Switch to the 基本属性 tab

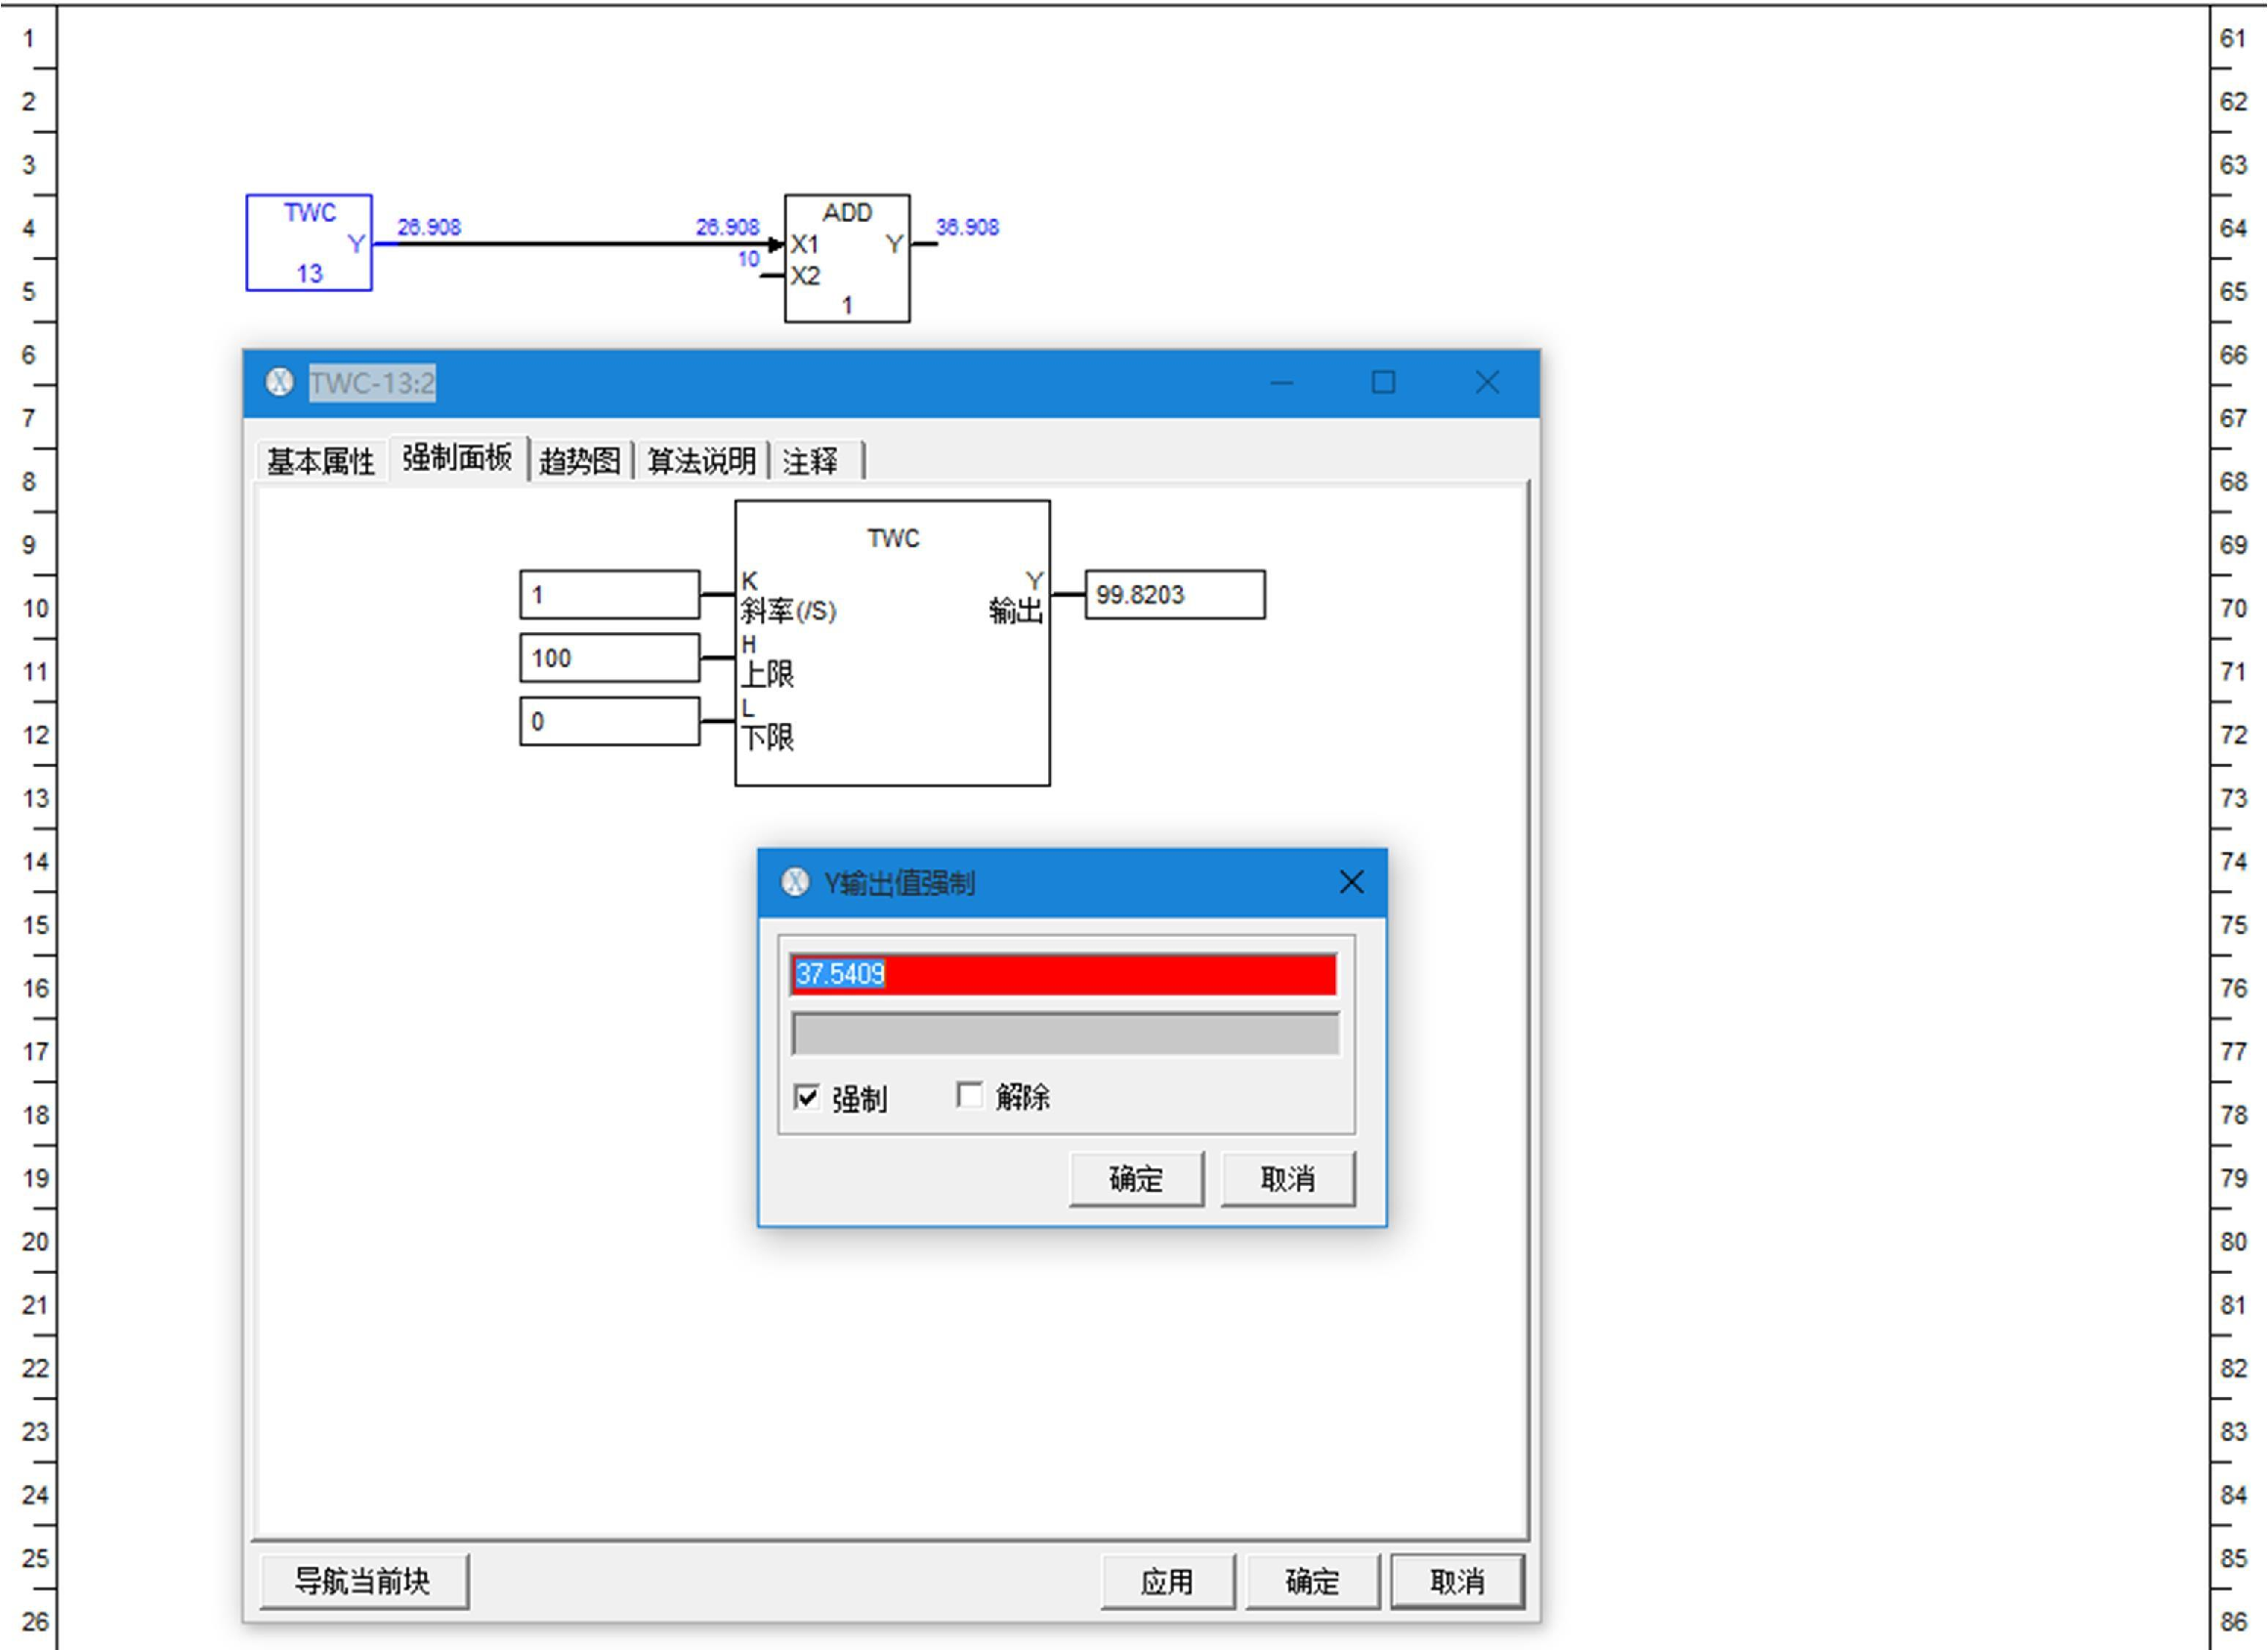tap(320, 461)
